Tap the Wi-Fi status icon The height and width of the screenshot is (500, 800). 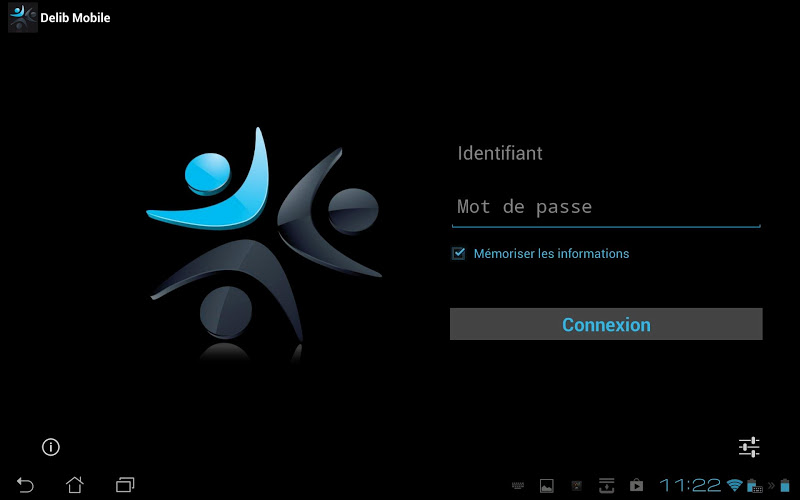tap(735, 485)
